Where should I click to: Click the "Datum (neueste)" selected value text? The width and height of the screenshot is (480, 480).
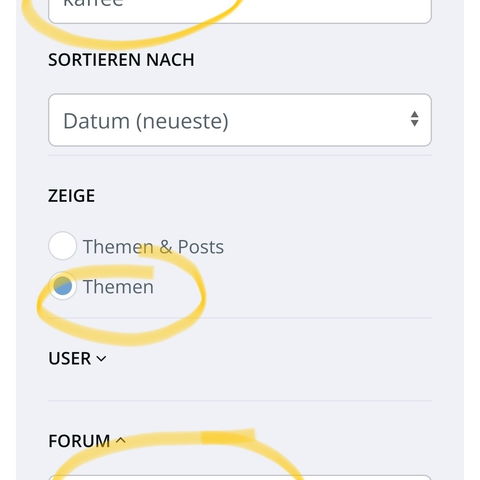click(146, 121)
